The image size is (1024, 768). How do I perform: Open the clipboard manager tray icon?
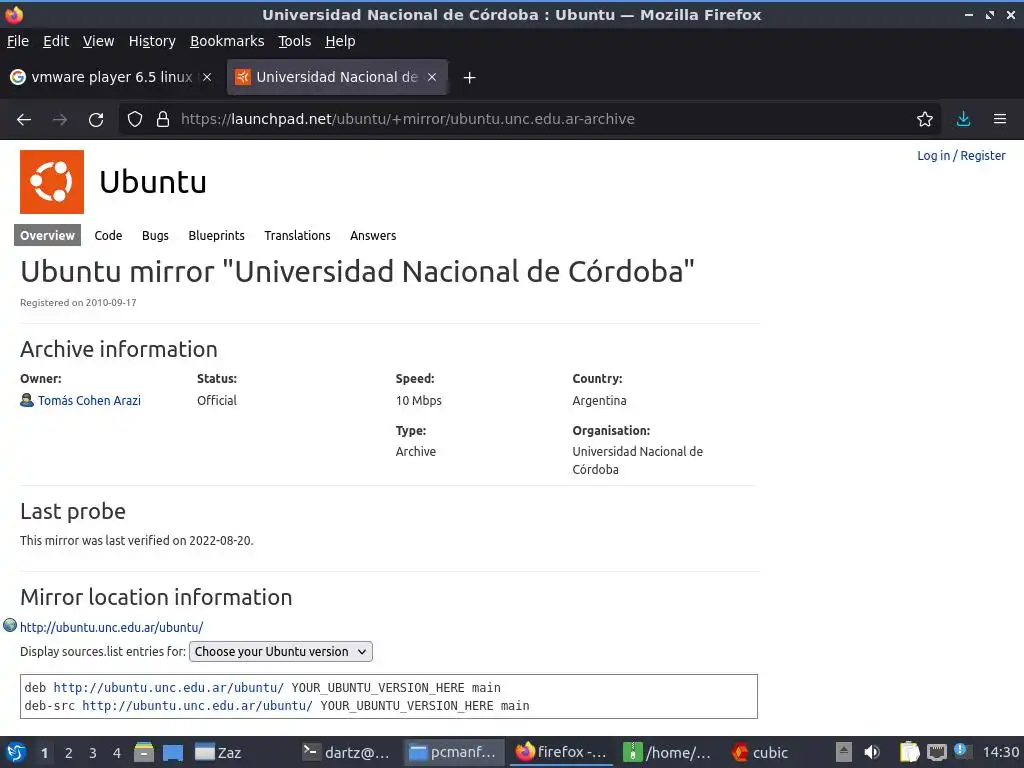point(909,752)
